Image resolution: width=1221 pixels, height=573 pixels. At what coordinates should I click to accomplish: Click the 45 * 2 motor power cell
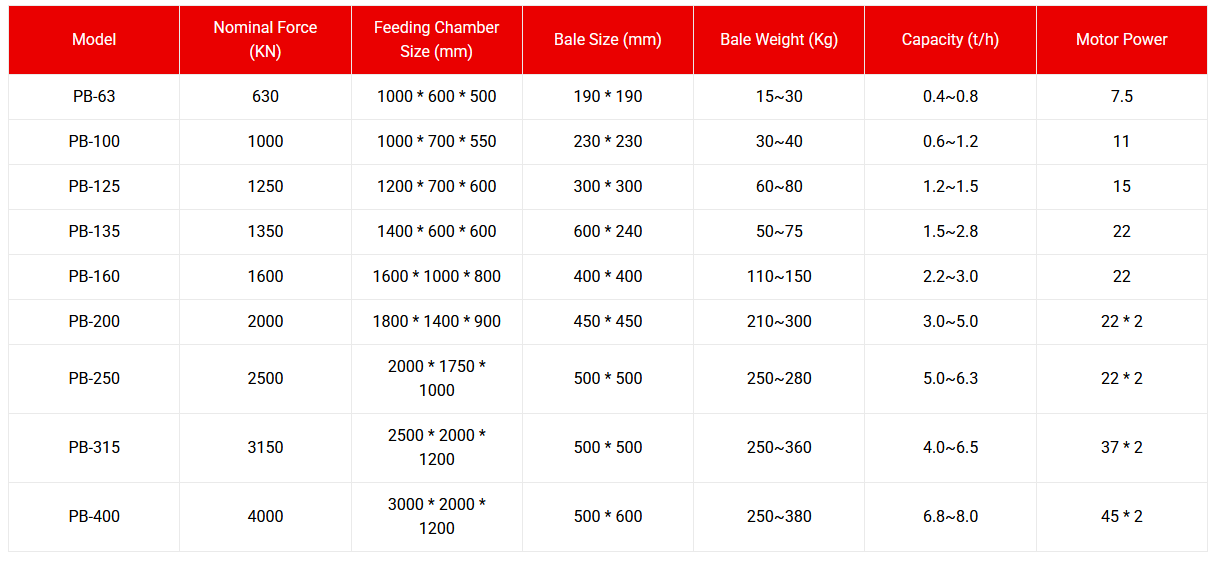click(x=1121, y=517)
